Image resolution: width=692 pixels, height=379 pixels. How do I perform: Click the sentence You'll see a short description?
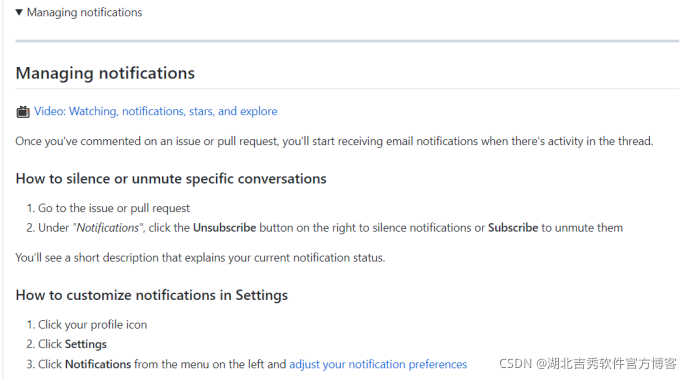(x=200, y=258)
